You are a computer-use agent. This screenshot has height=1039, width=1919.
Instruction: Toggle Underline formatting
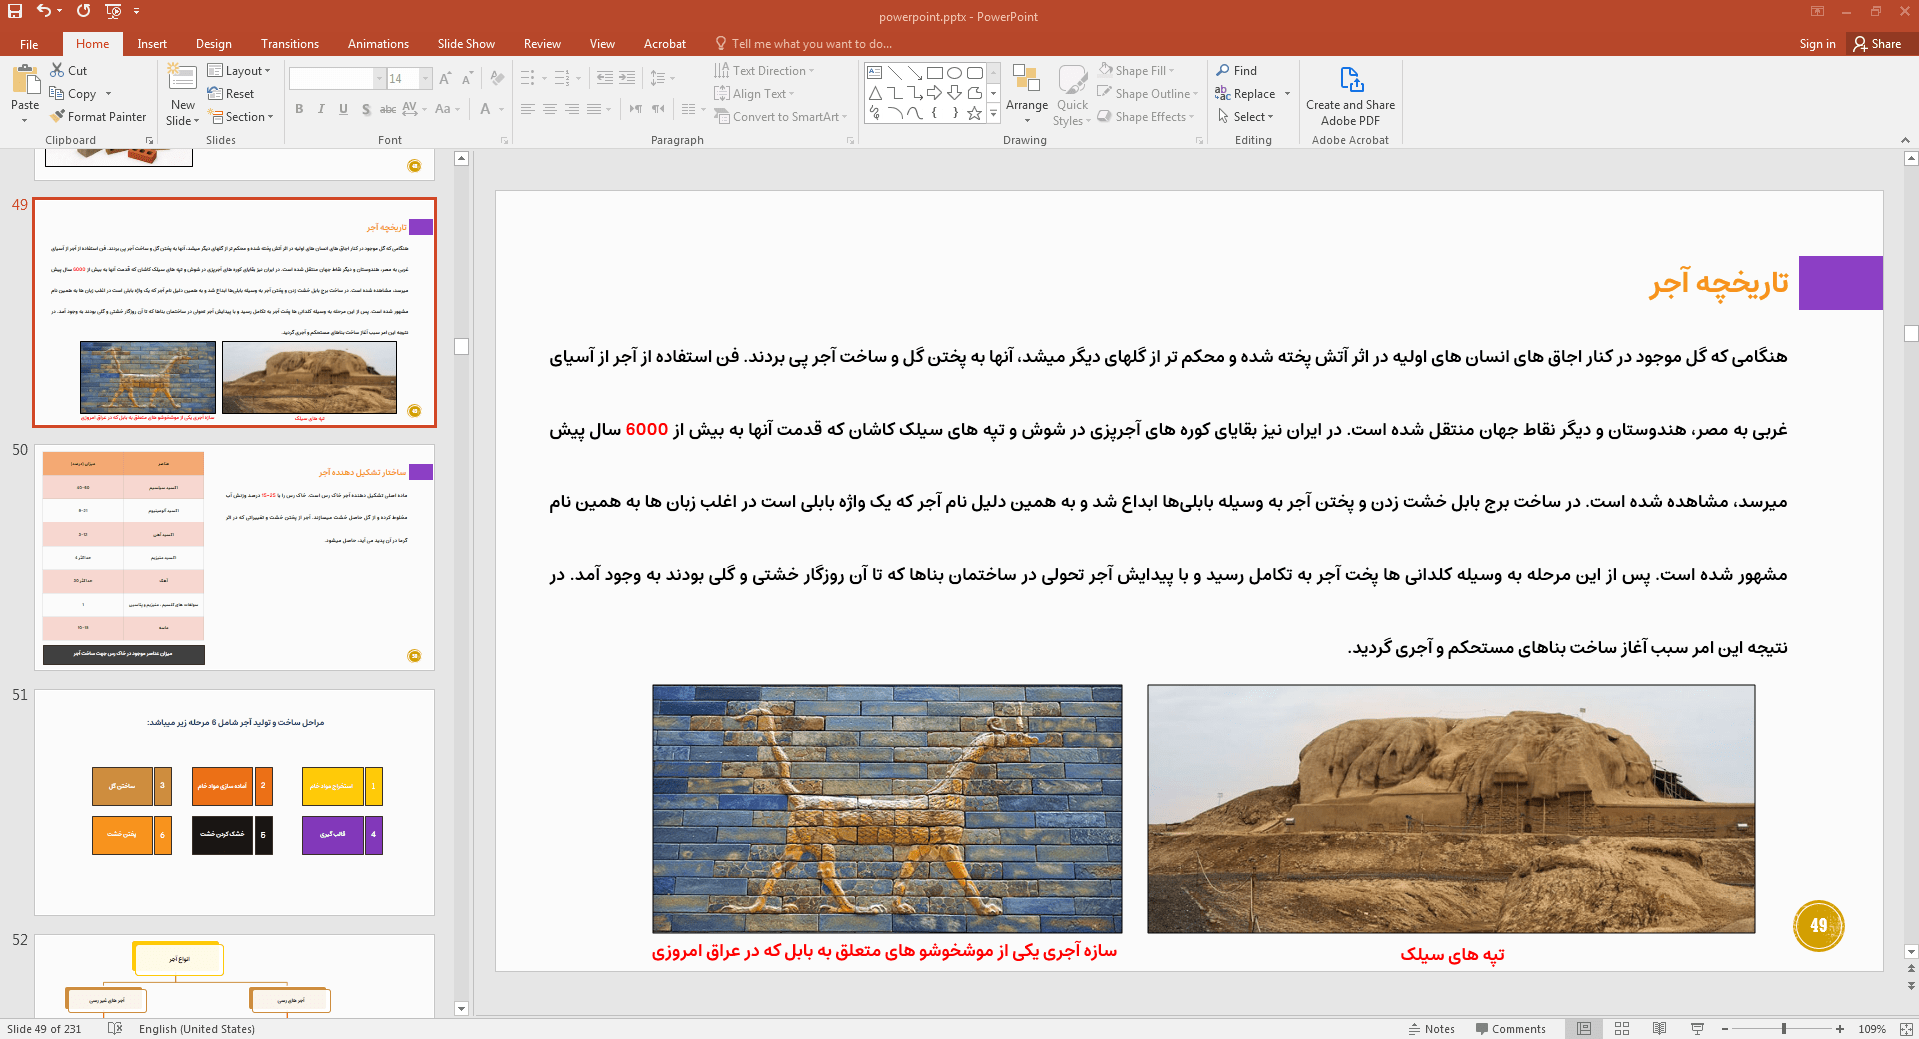tap(343, 109)
